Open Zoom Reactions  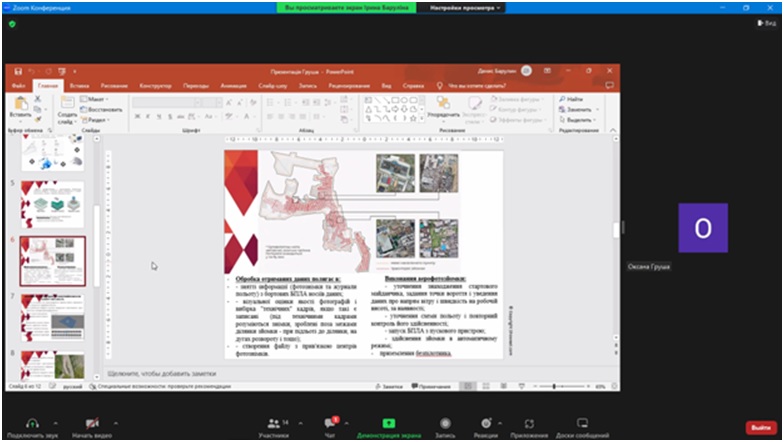pyautogui.click(x=486, y=424)
